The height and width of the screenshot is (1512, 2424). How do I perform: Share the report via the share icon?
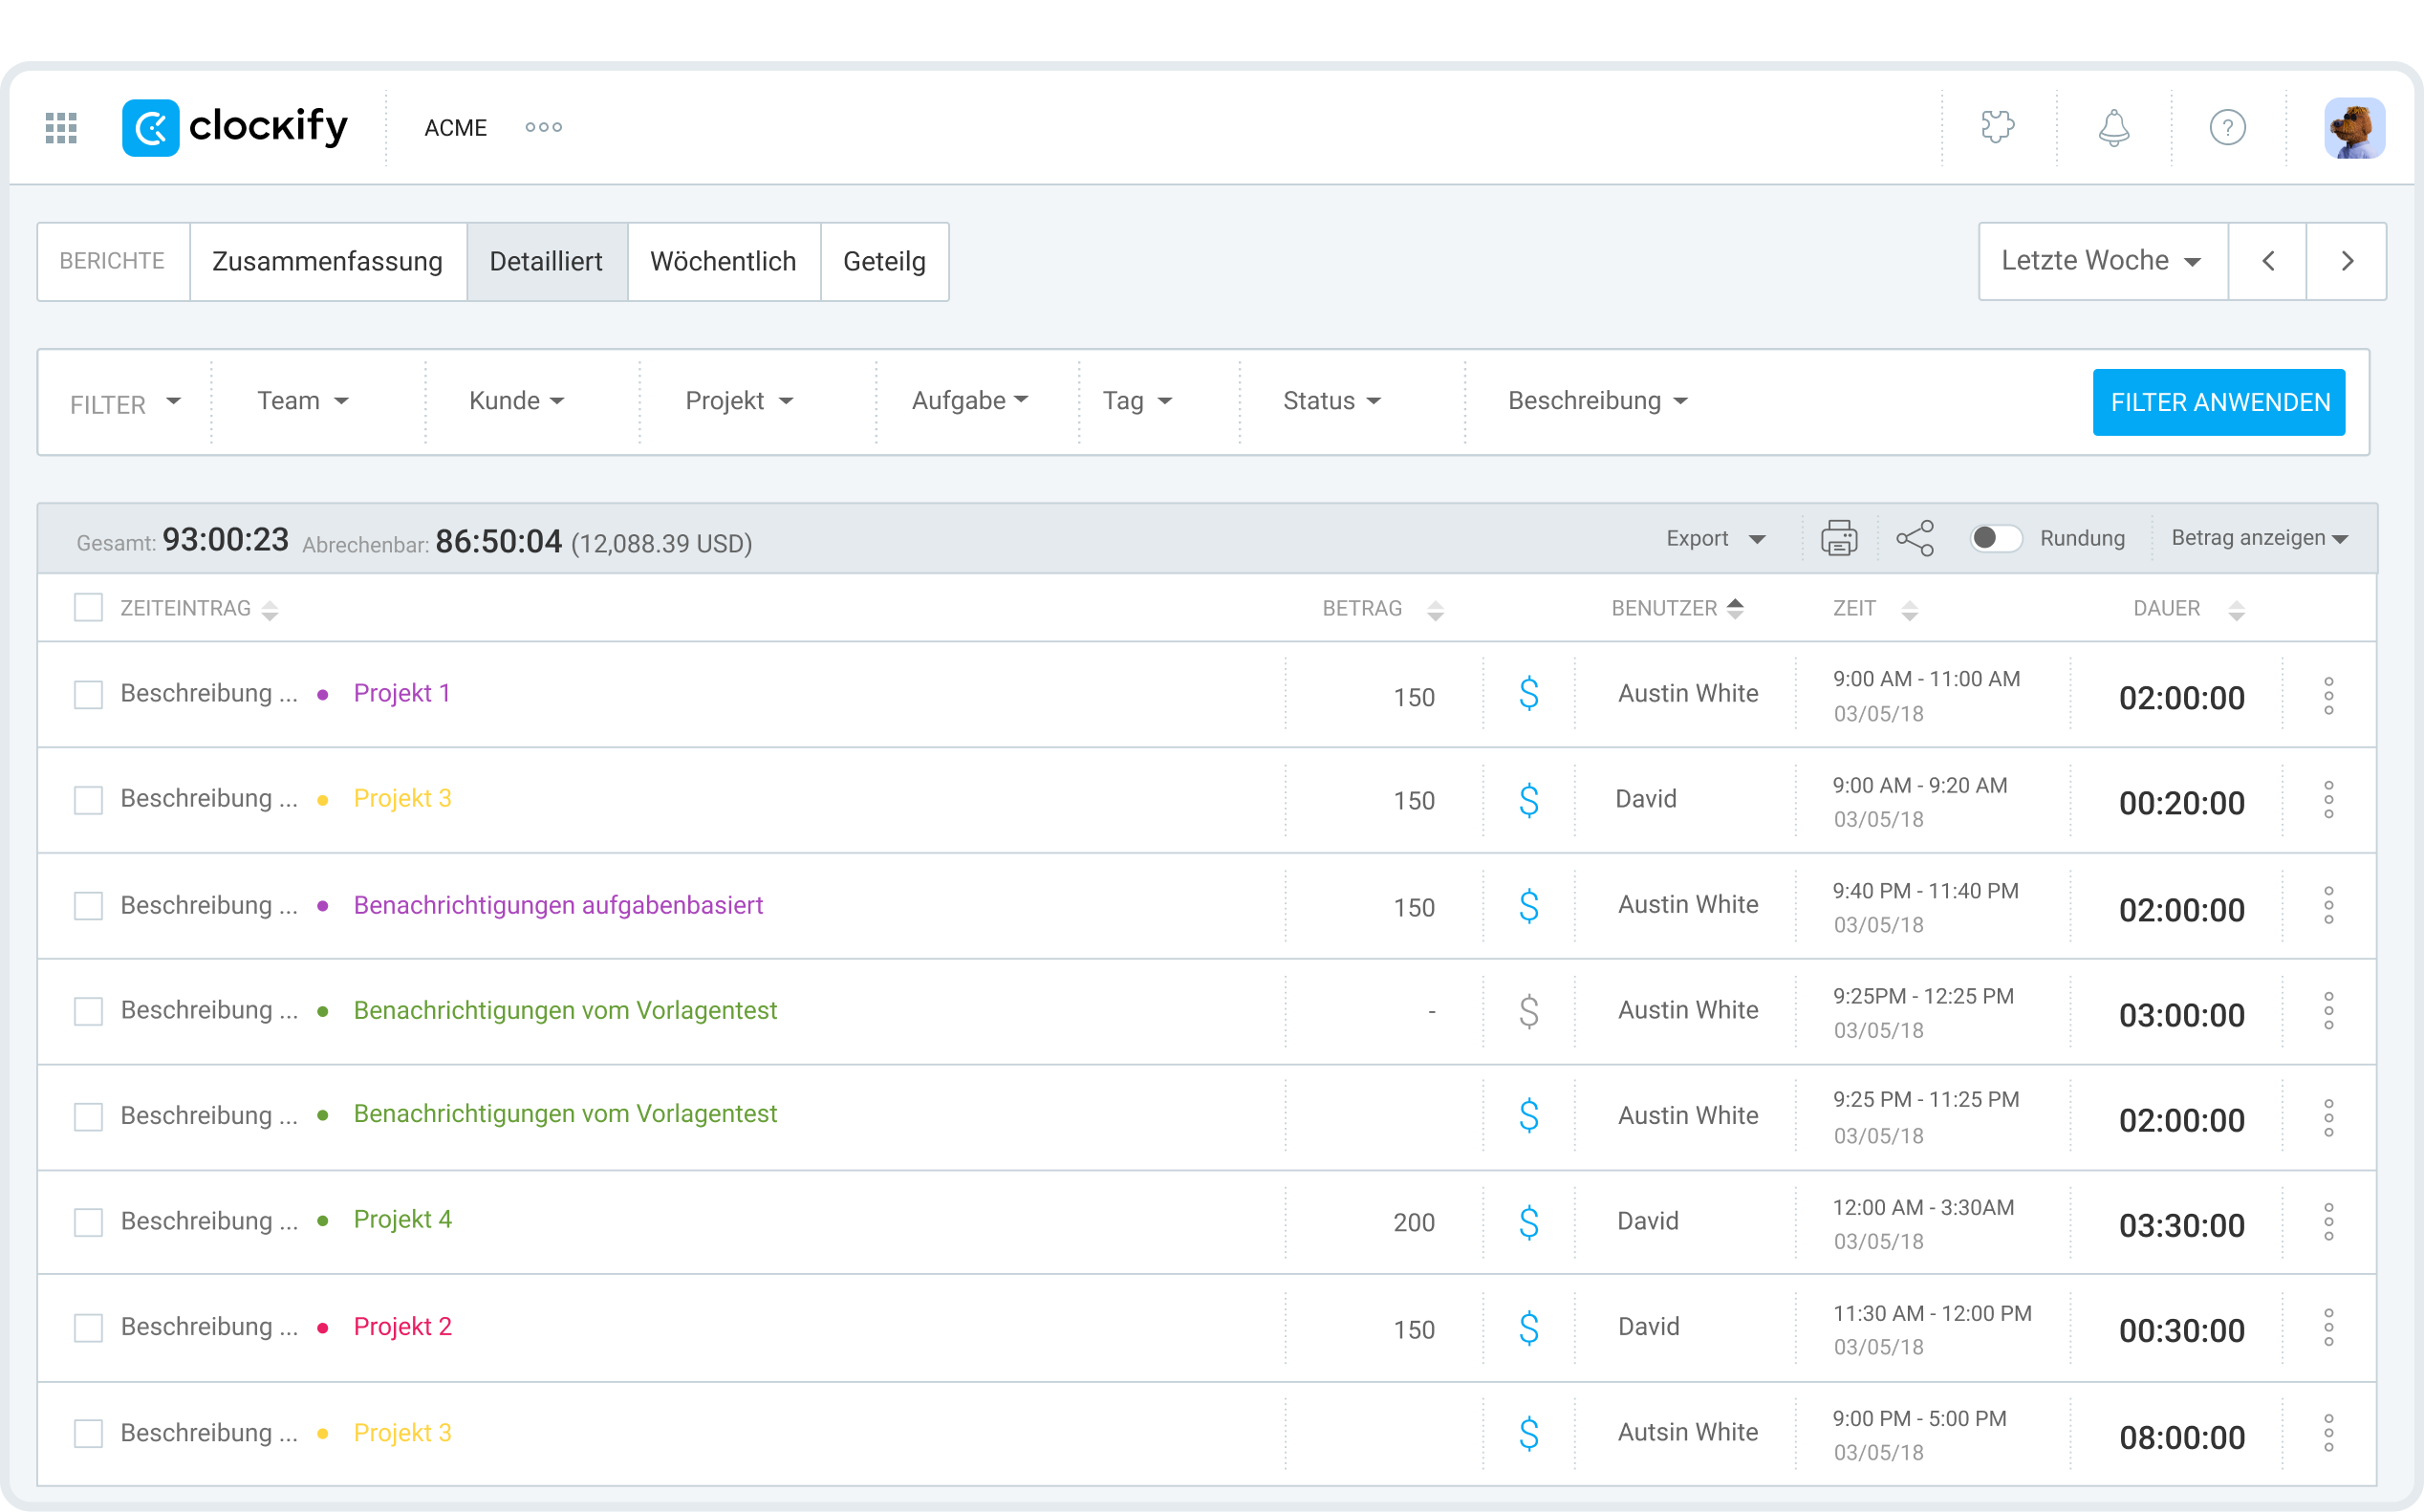(1915, 538)
